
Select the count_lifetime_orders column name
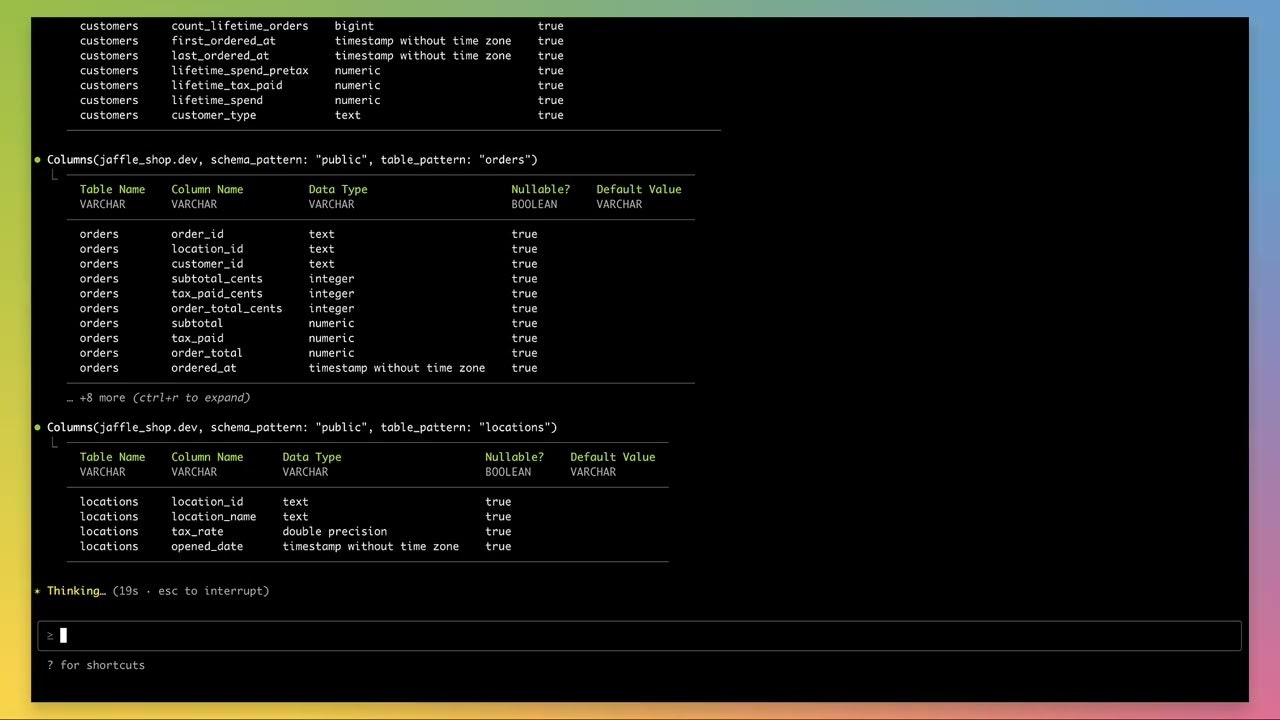239,26
